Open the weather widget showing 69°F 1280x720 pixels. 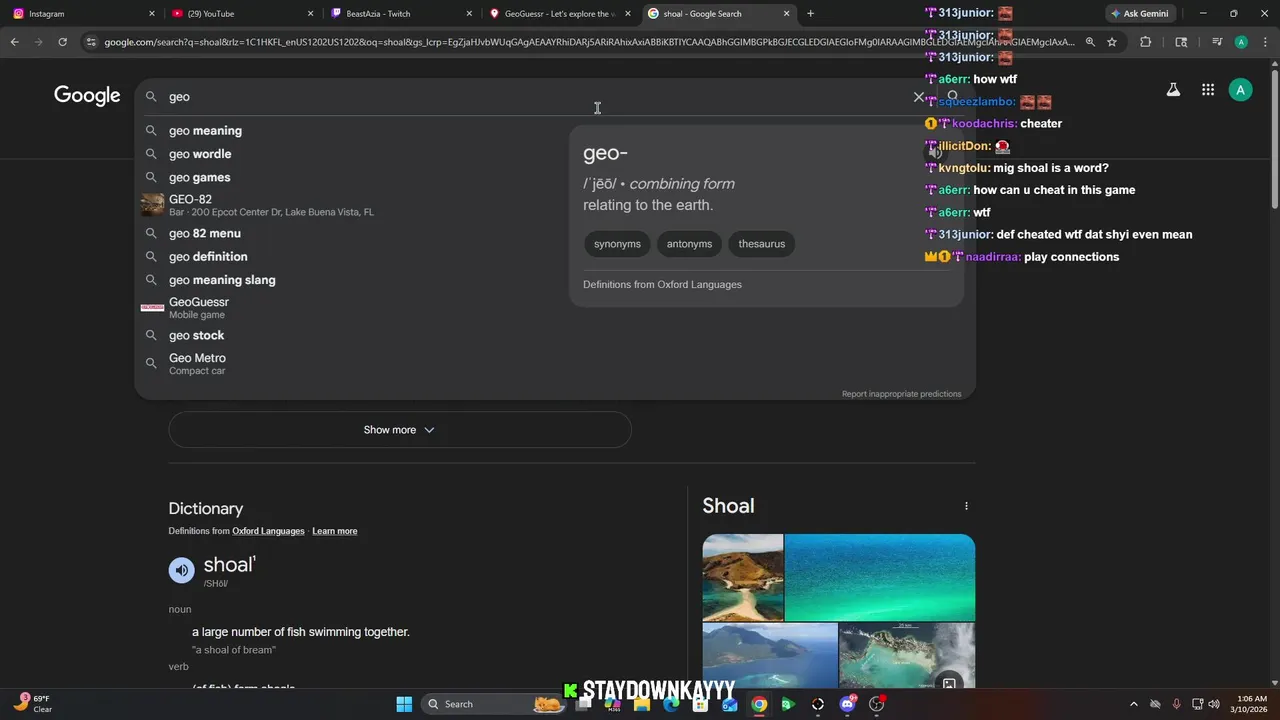pos(32,704)
